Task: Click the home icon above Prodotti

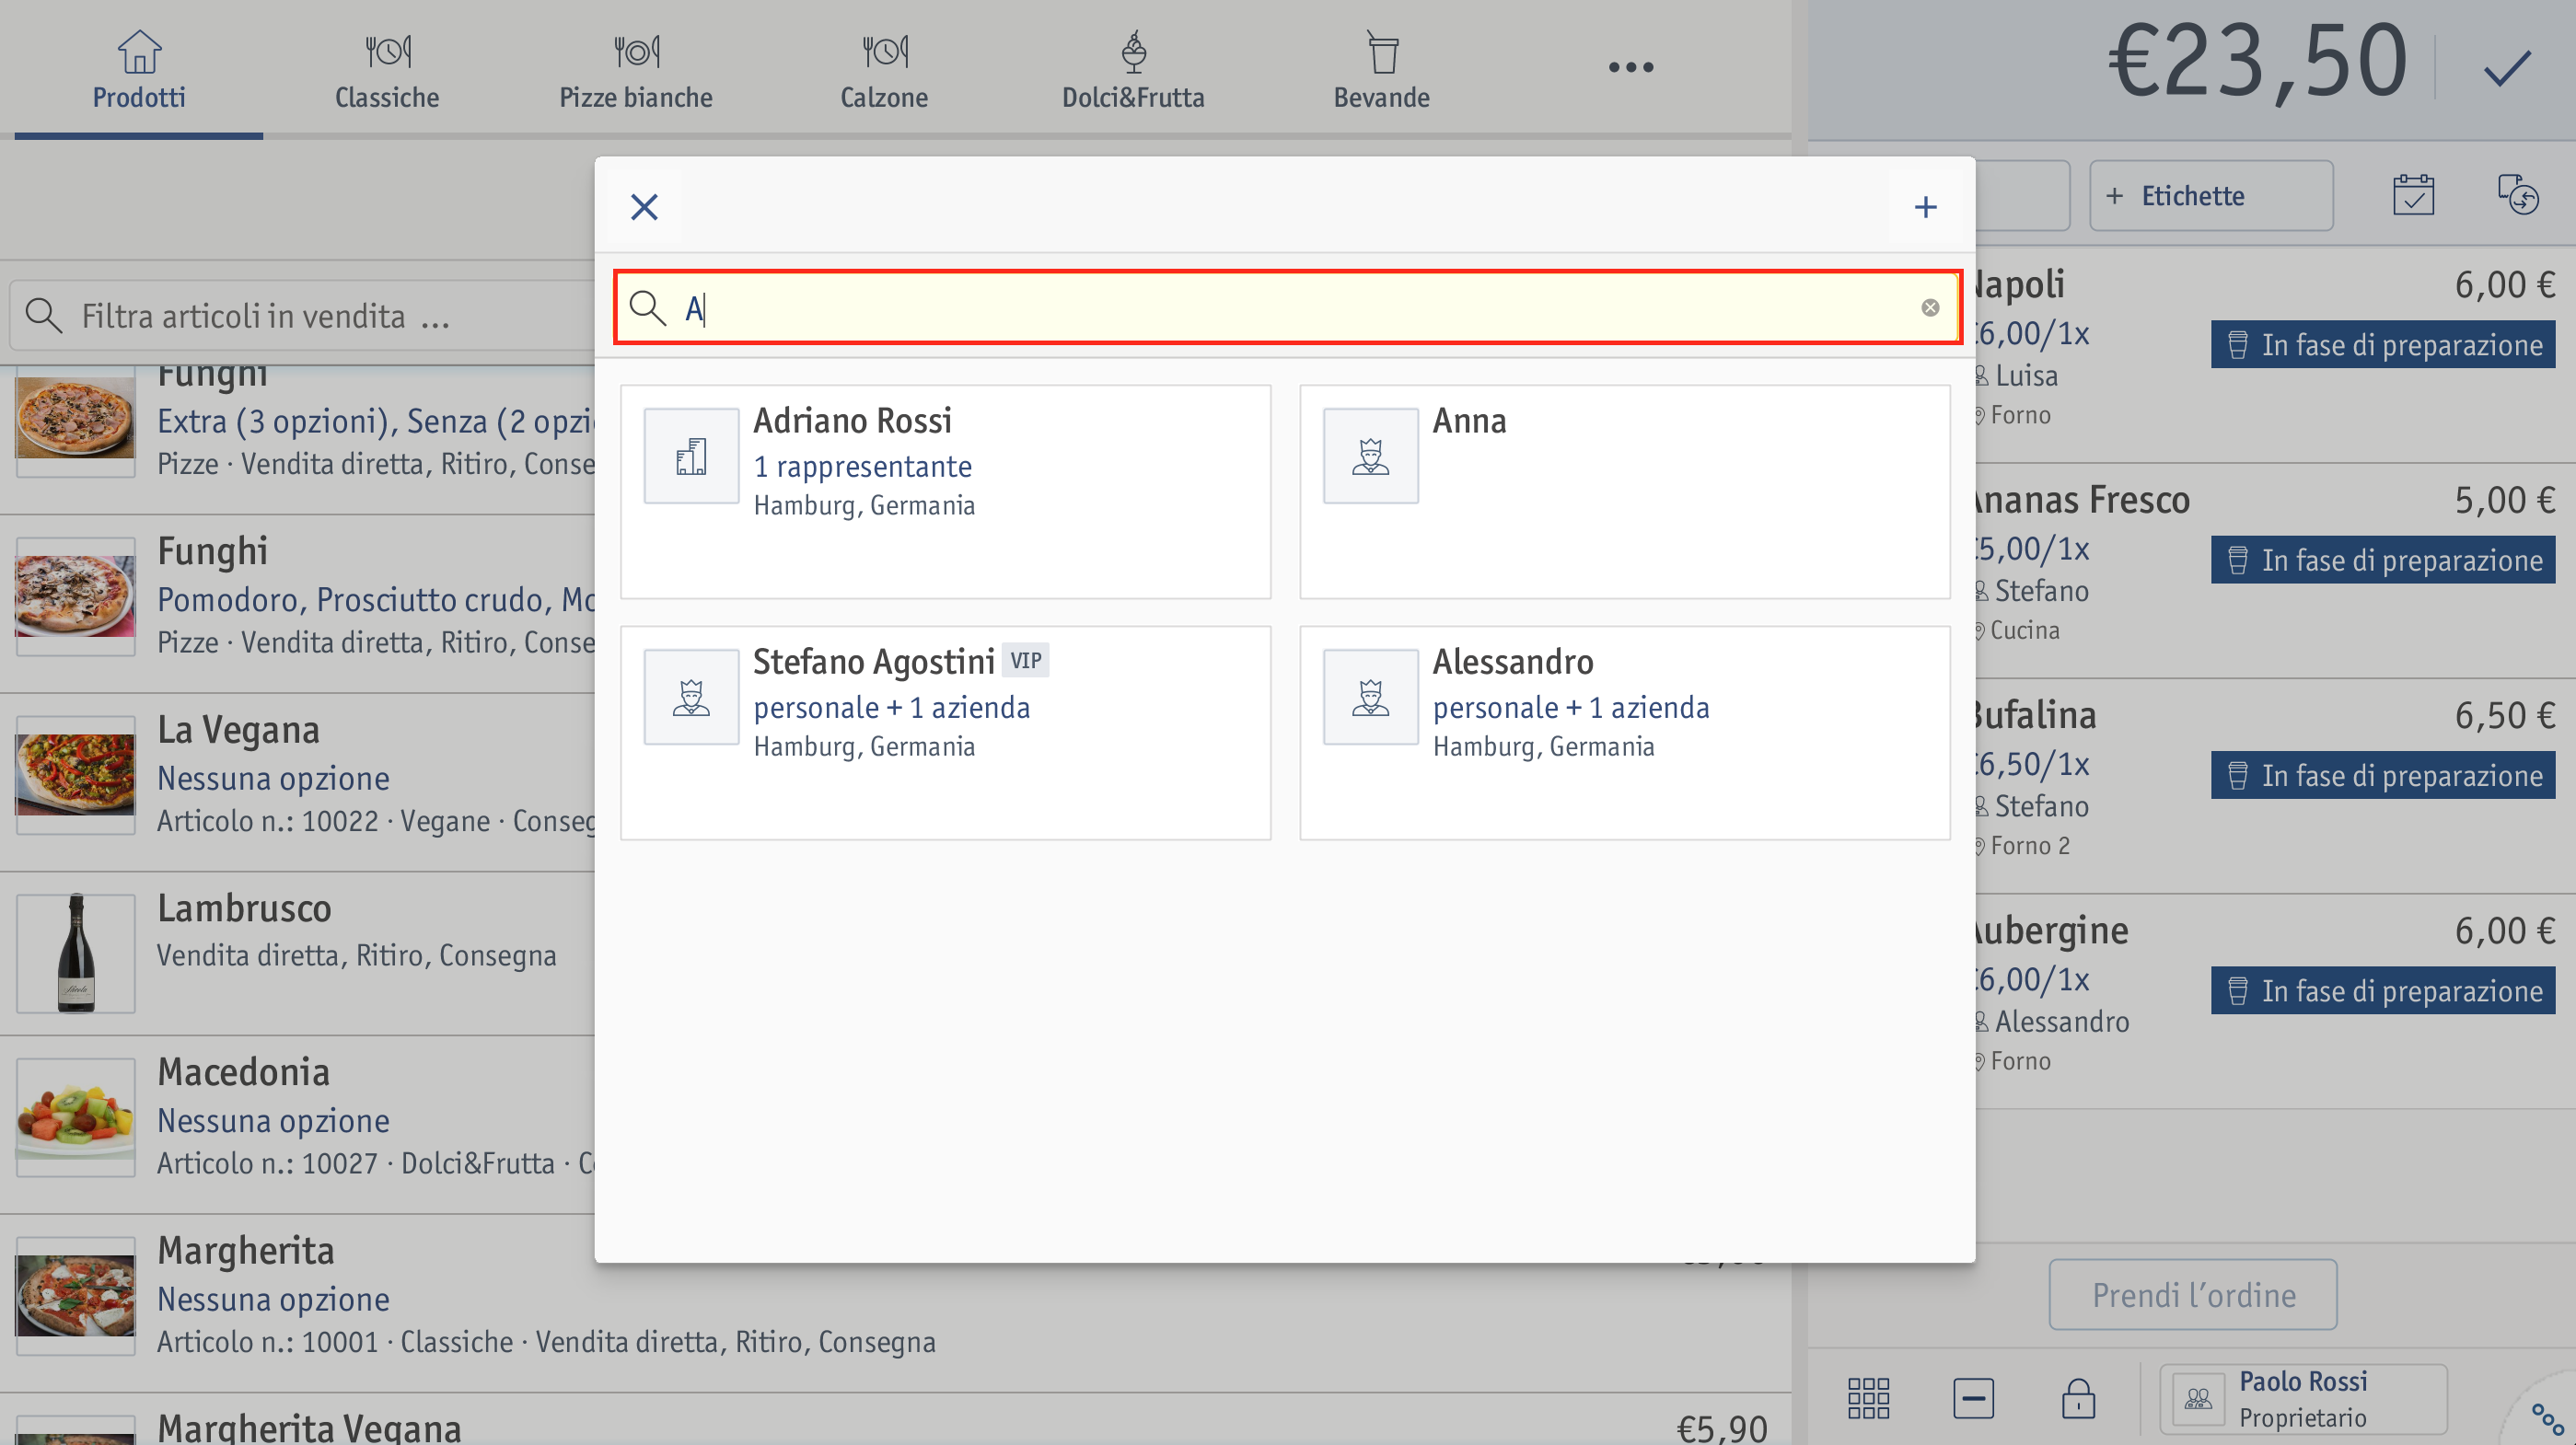Action: [x=139, y=51]
